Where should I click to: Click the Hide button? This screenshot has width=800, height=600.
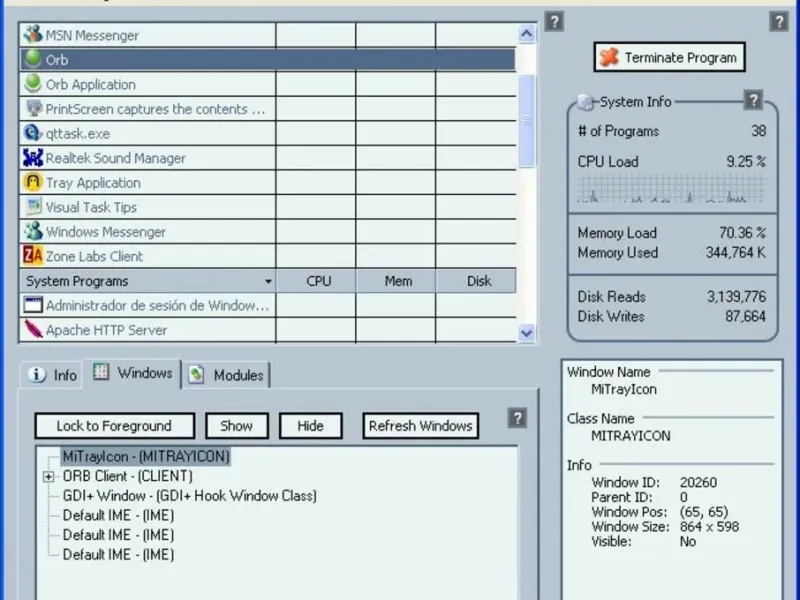pos(311,426)
